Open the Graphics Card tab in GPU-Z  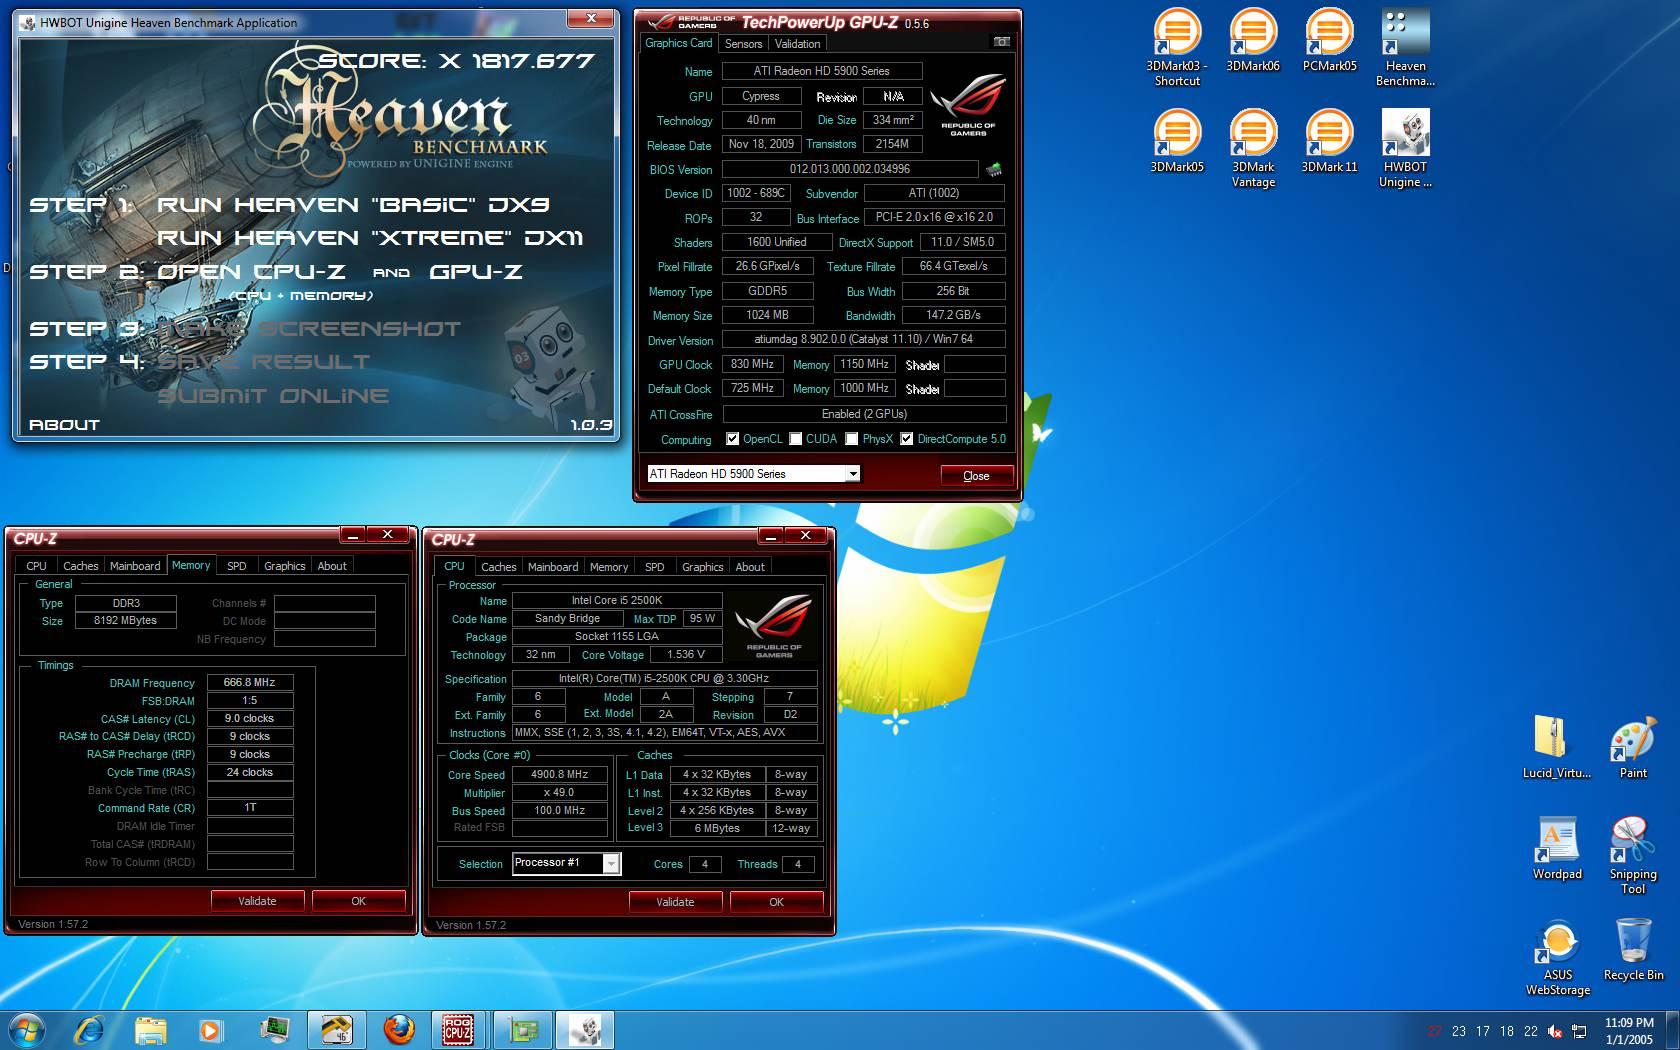678,43
